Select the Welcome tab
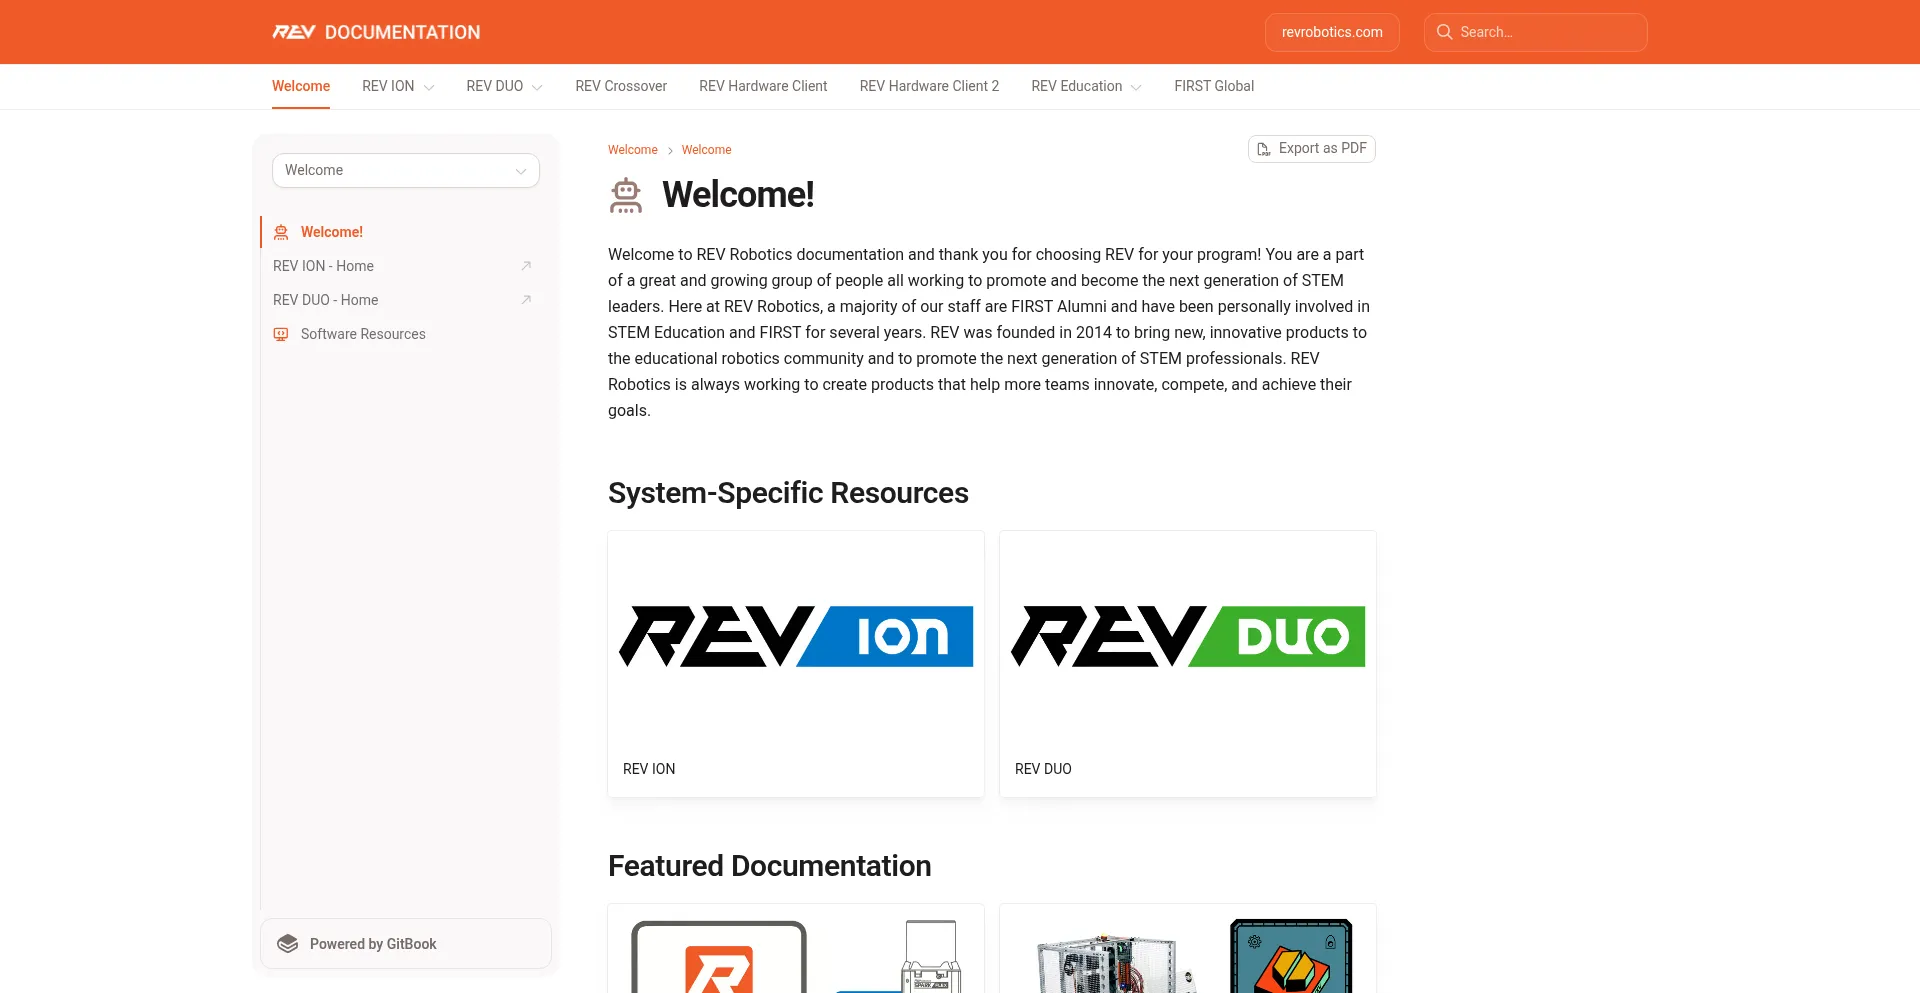Image resolution: width=1920 pixels, height=993 pixels. (301, 86)
